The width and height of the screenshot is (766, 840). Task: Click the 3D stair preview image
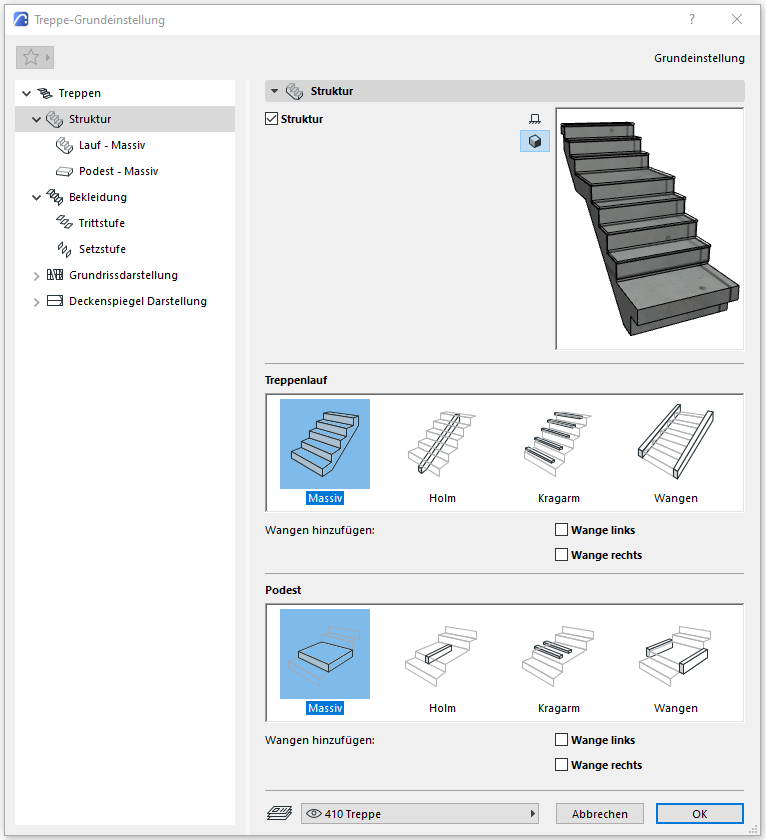[649, 228]
